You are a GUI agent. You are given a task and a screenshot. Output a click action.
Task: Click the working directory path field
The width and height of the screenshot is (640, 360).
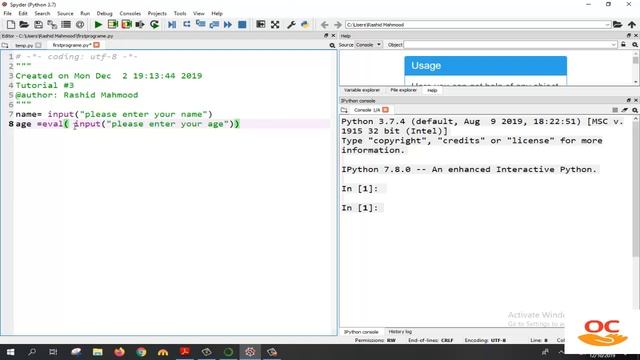pos(475,25)
